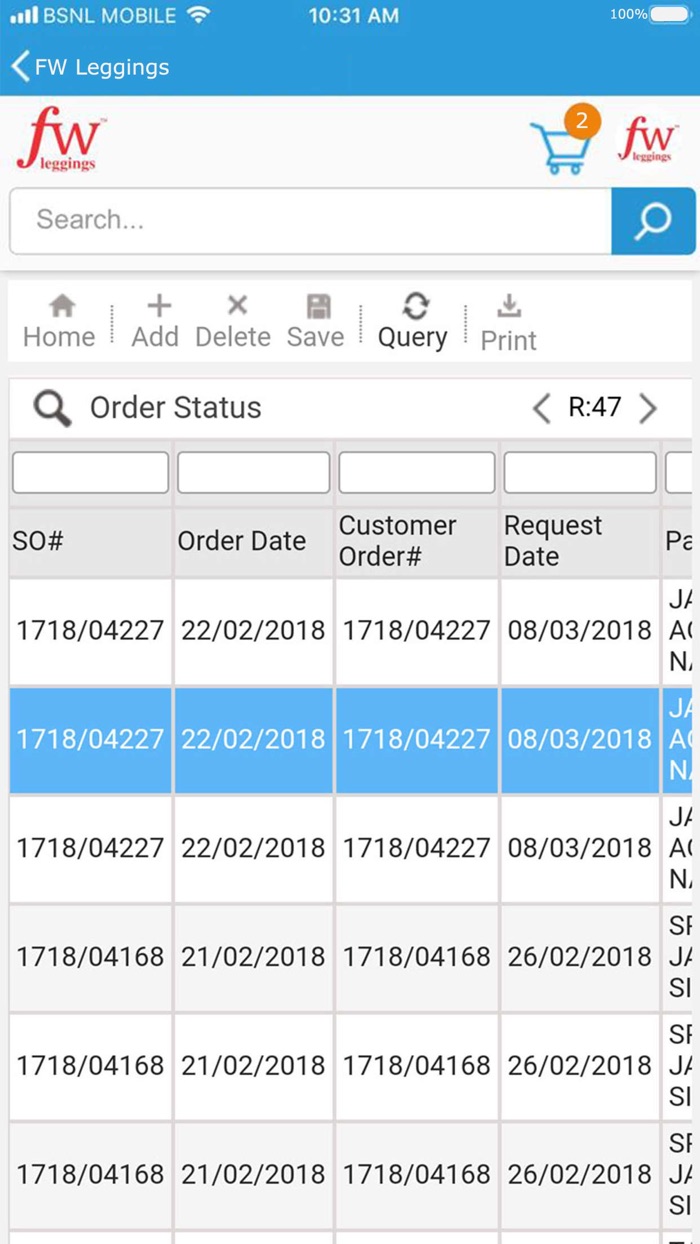The width and height of the screenshot is (700, 1244).
Task: Sort by Order Date column header
Action: 254,541
